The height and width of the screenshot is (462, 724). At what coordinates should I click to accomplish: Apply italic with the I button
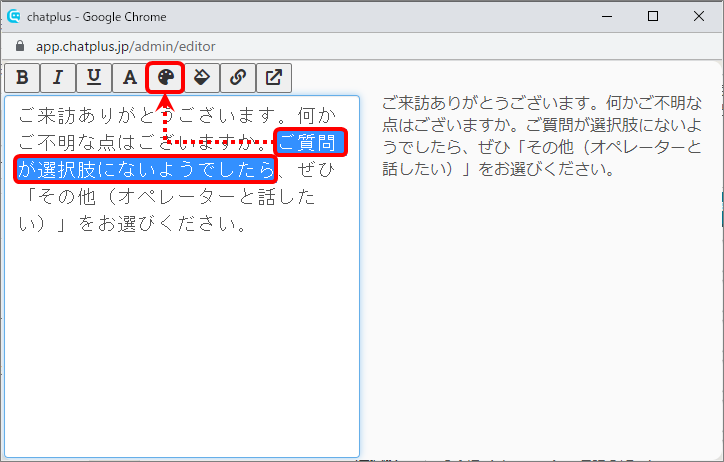coord(58,78)
